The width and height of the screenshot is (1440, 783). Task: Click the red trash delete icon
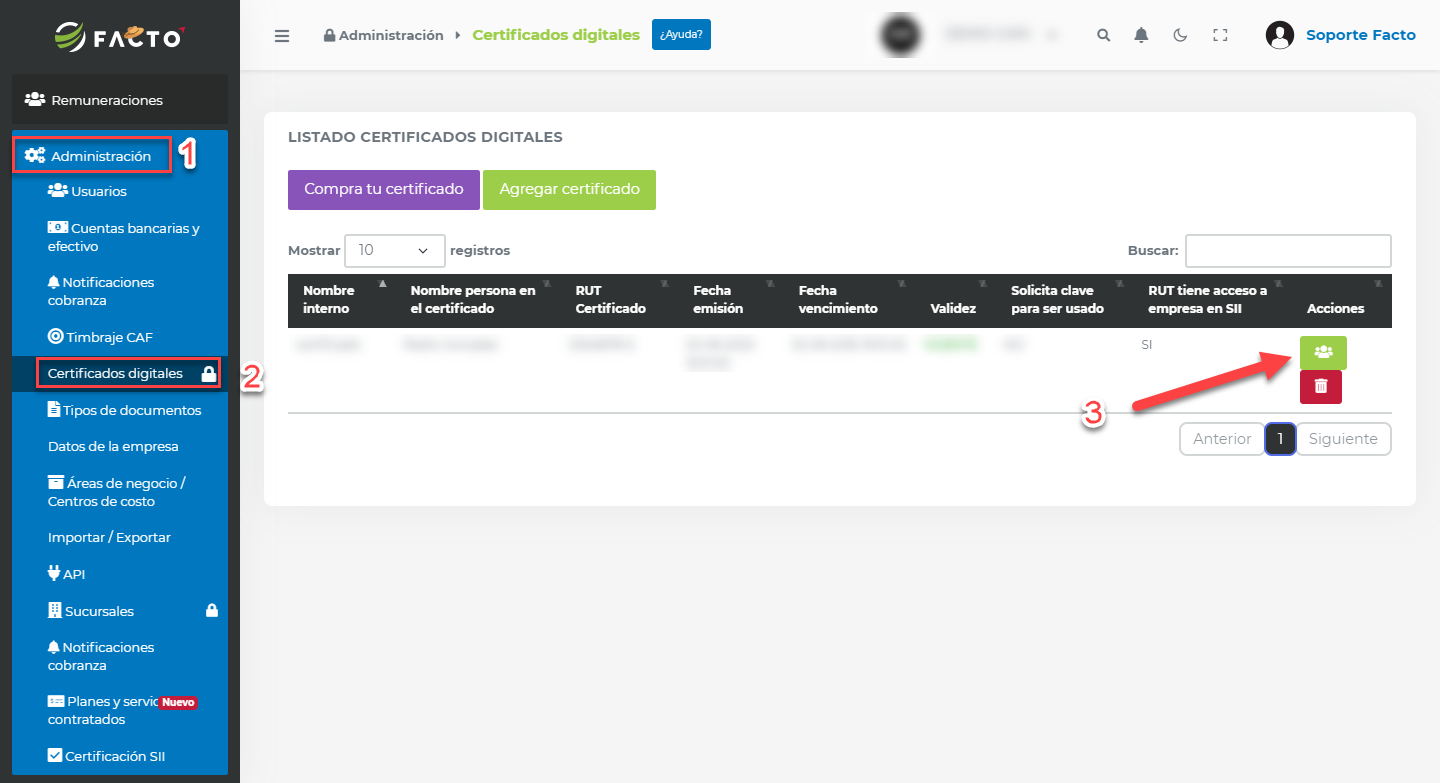point(1320,387)
